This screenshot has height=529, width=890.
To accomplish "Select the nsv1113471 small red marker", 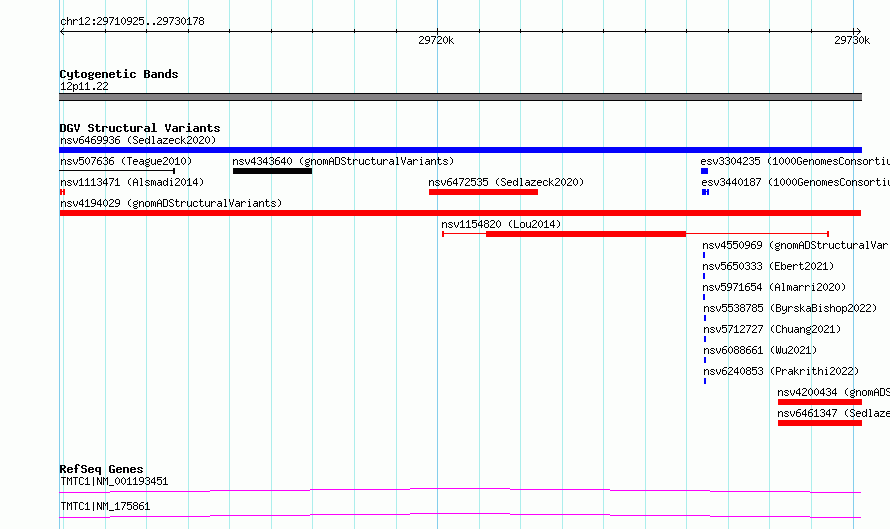I will tap(62, 192).
